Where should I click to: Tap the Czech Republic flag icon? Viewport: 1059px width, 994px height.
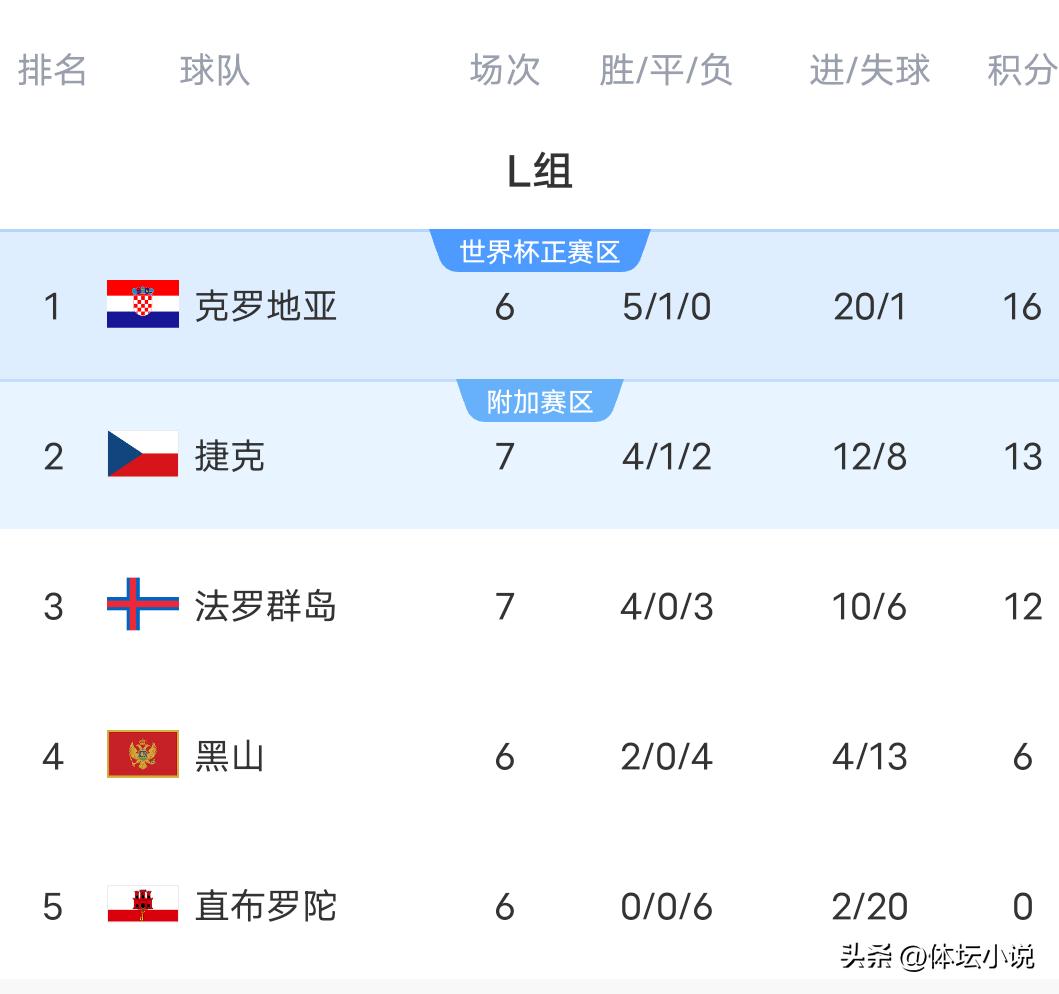(x=143, y=454)
